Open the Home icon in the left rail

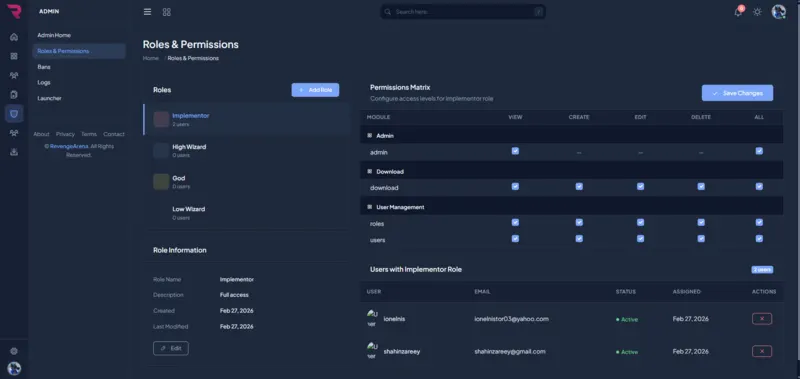tap(14, 37)
